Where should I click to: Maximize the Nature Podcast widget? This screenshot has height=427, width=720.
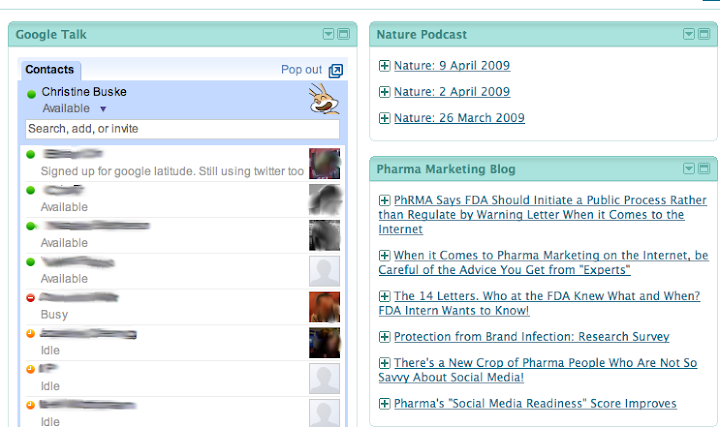(703, 34)
